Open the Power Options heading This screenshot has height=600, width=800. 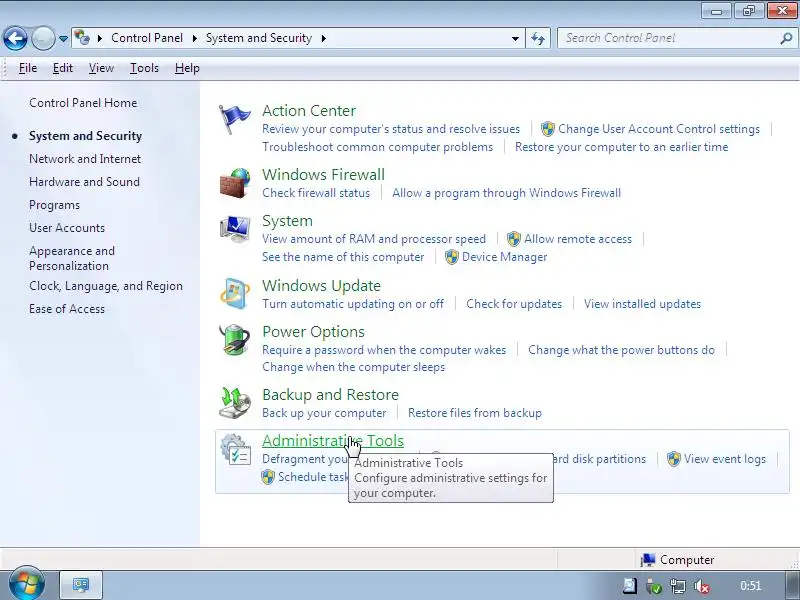pyautogui.click(x=313, y=332)
